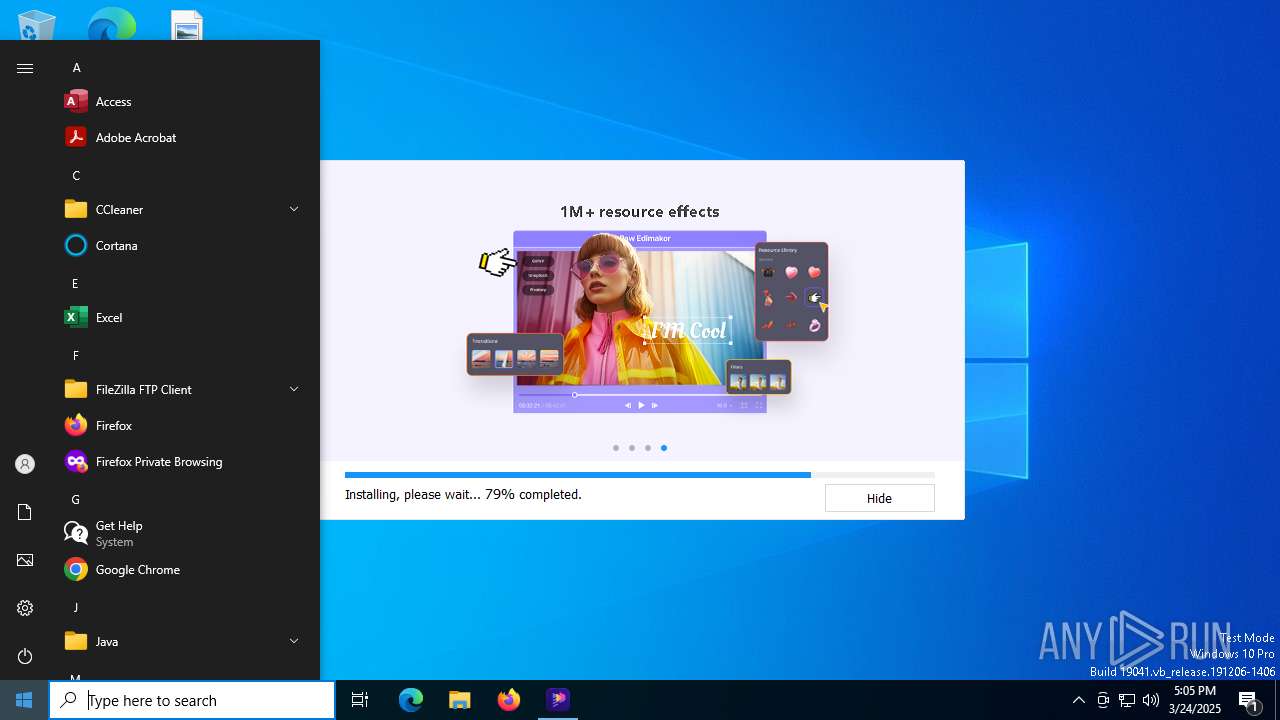The height and width of the screenshot is (720, 1280).
Task: Show hidden system tray icons
Action: [1078, 700]
